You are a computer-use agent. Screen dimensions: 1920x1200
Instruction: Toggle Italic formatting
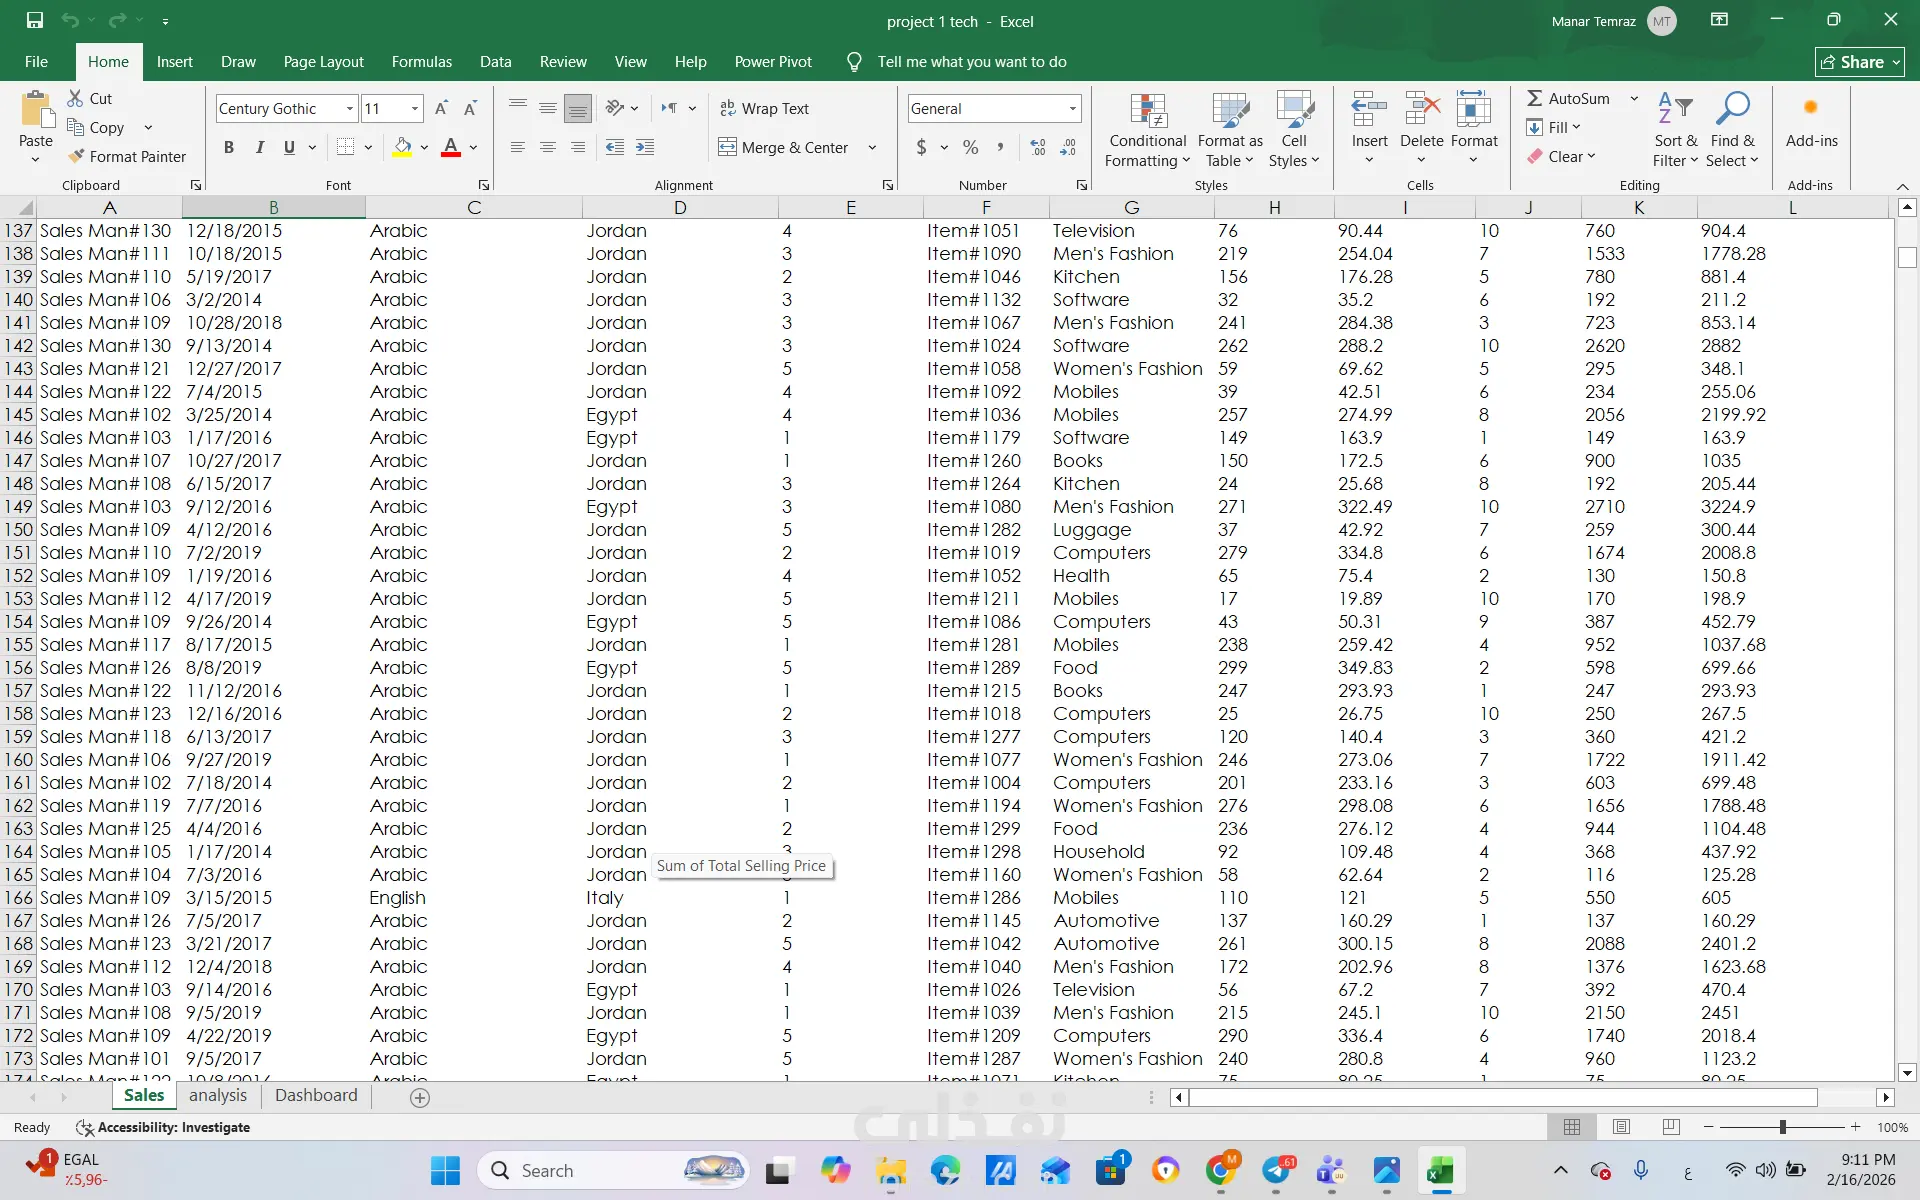pos(260,147)
